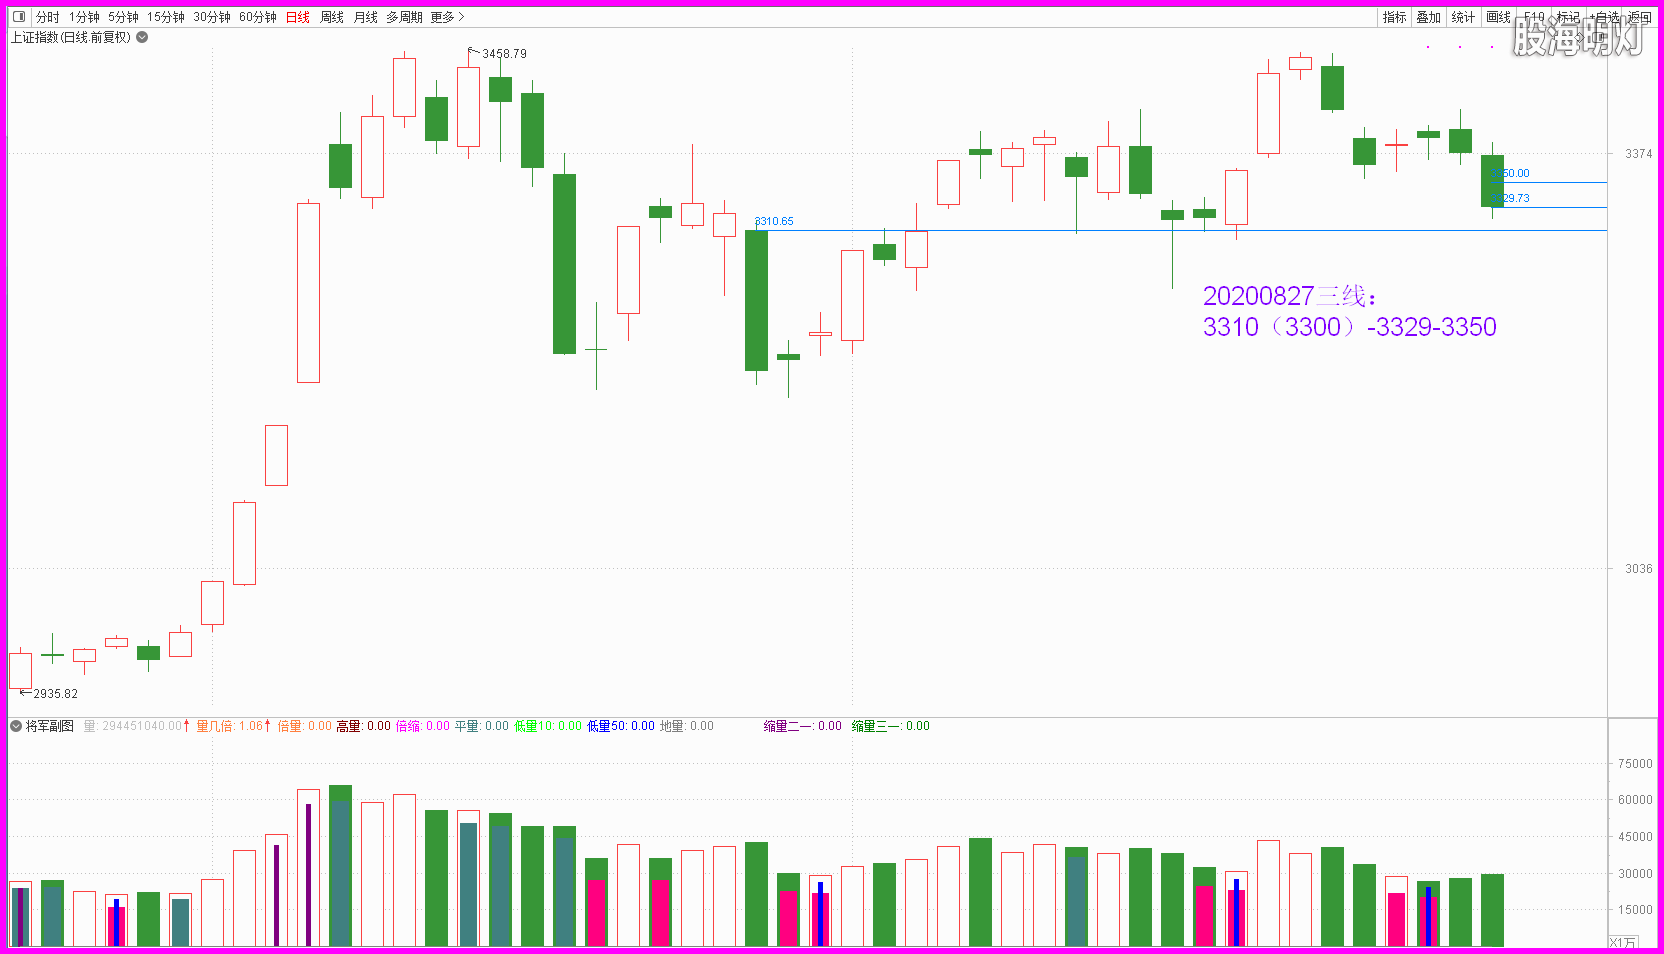Add to watchlist with +自选
Image resolution: width=1664 pixels, height=954 pixels.
click(x=1603, y=17)
